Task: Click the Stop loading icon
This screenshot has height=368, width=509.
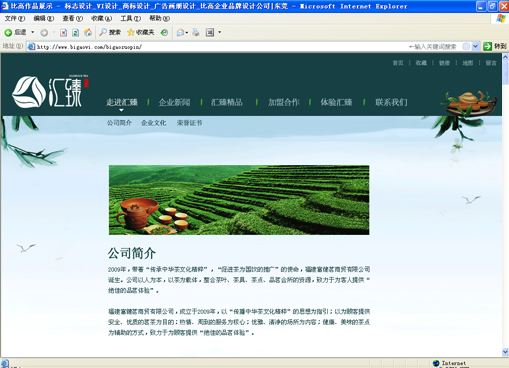Action: [x=63, y=32]
